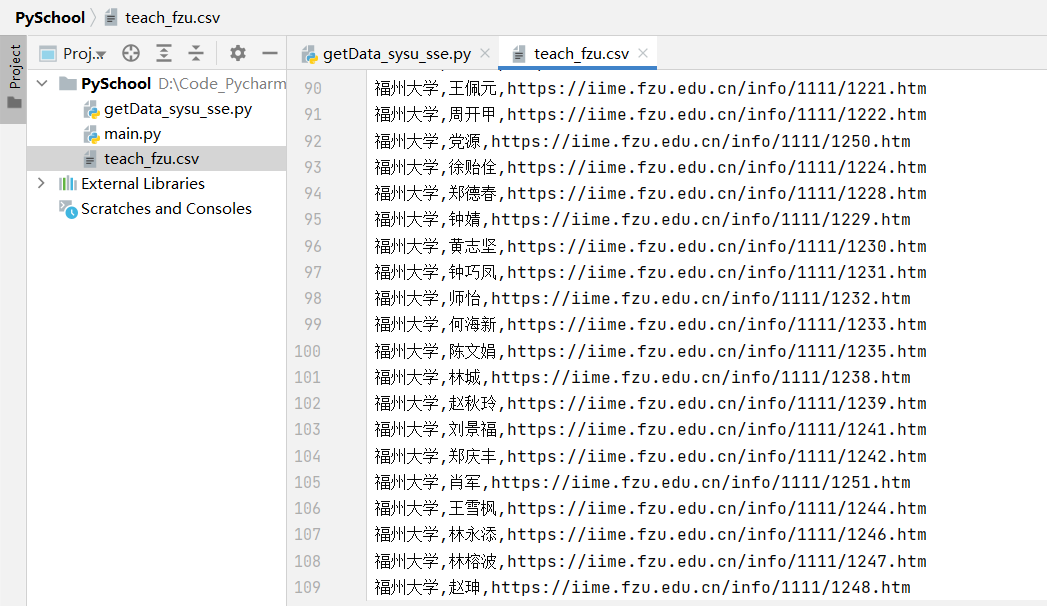The width and height of the screenshot is (1047, 606).
Task: Close the getData_sysu_sse.py tab
Action: pyautogui.click(x=485, y=53)
